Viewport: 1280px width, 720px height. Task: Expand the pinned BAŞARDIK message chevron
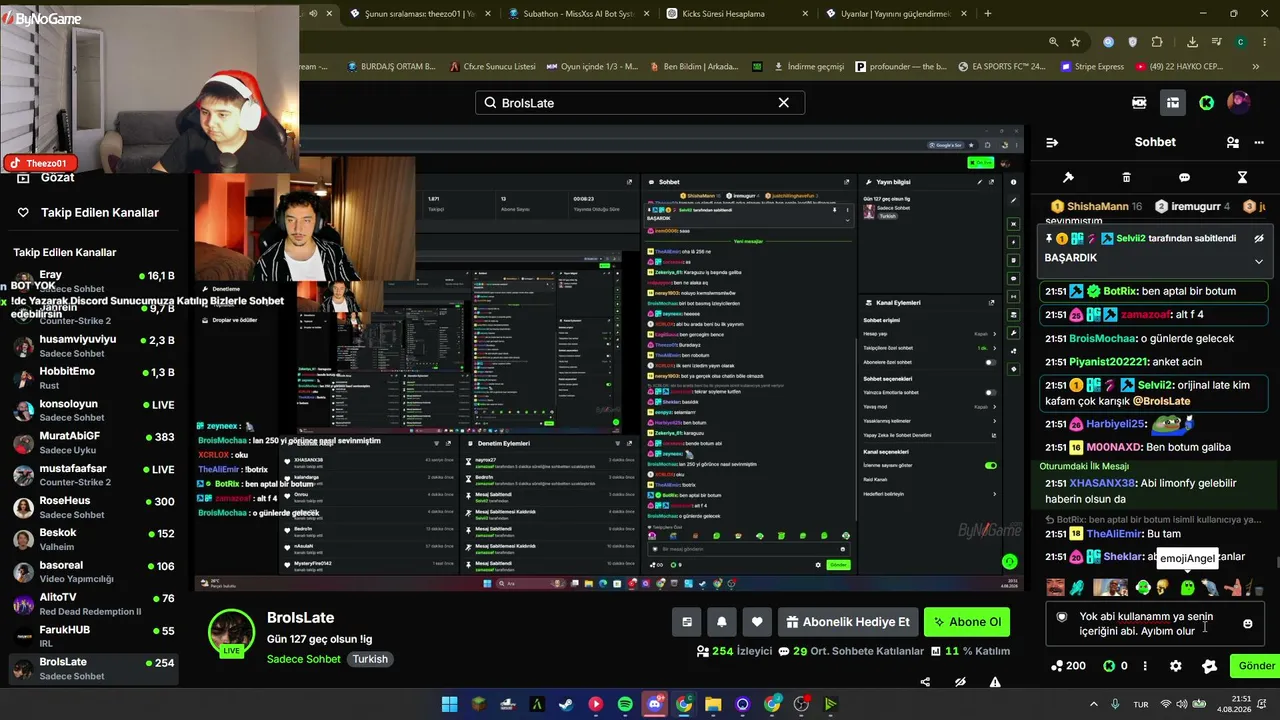[1259, 261]
